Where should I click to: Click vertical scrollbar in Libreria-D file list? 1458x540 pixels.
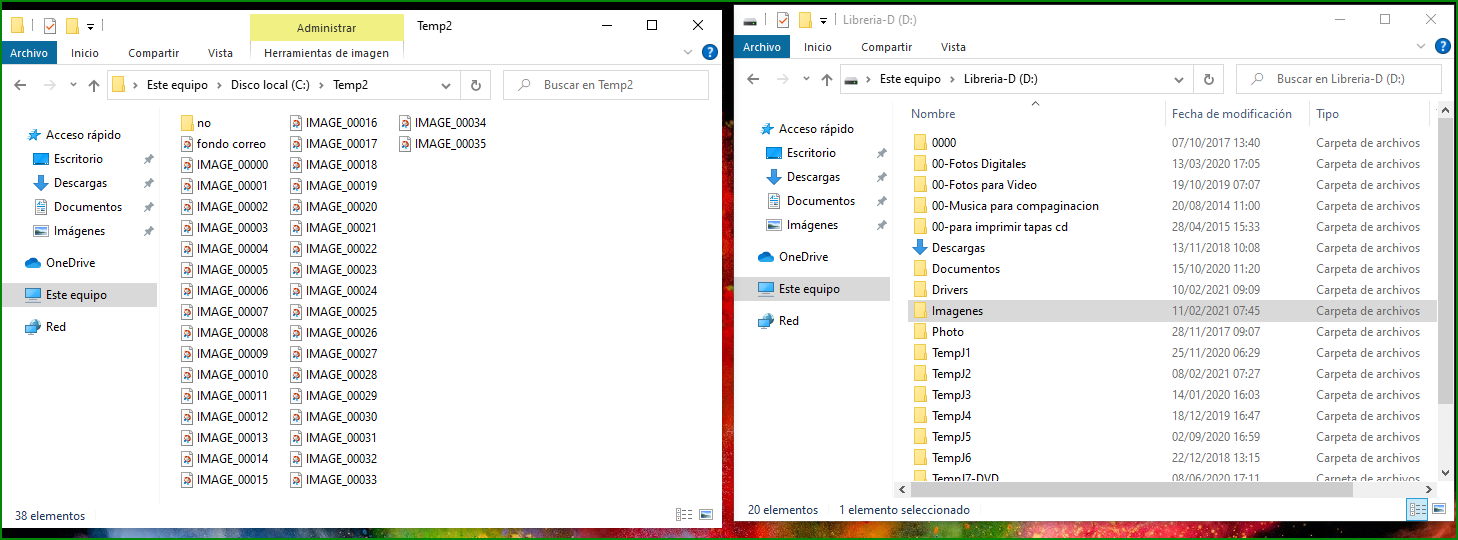(1445, 260)
